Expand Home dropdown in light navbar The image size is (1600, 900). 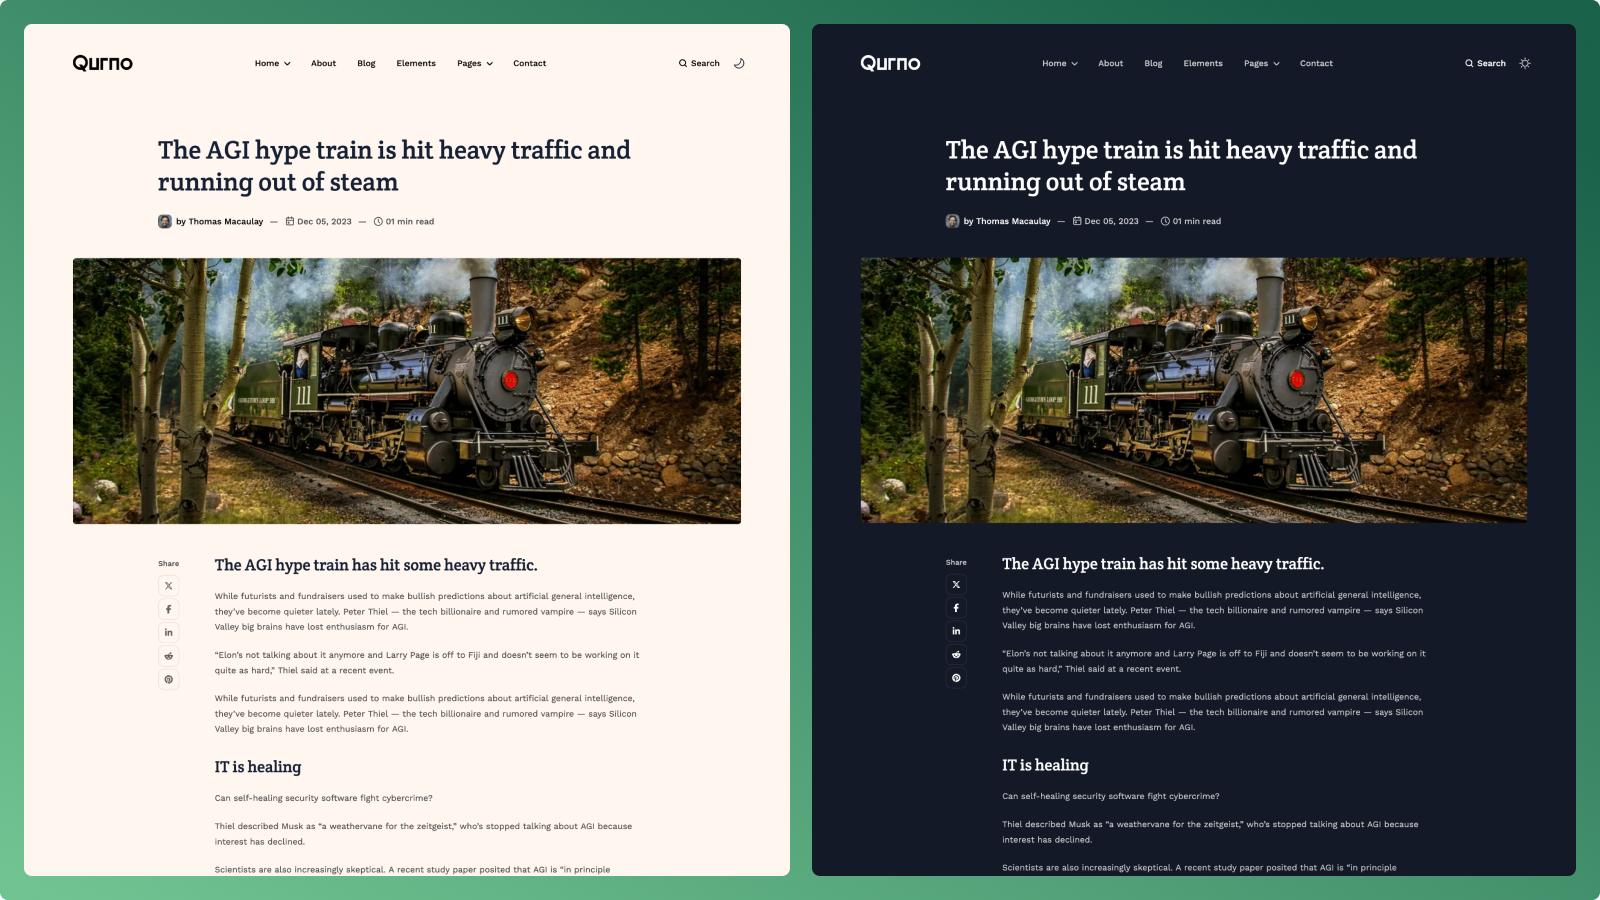pyautogui.click(x=272, y=63)
